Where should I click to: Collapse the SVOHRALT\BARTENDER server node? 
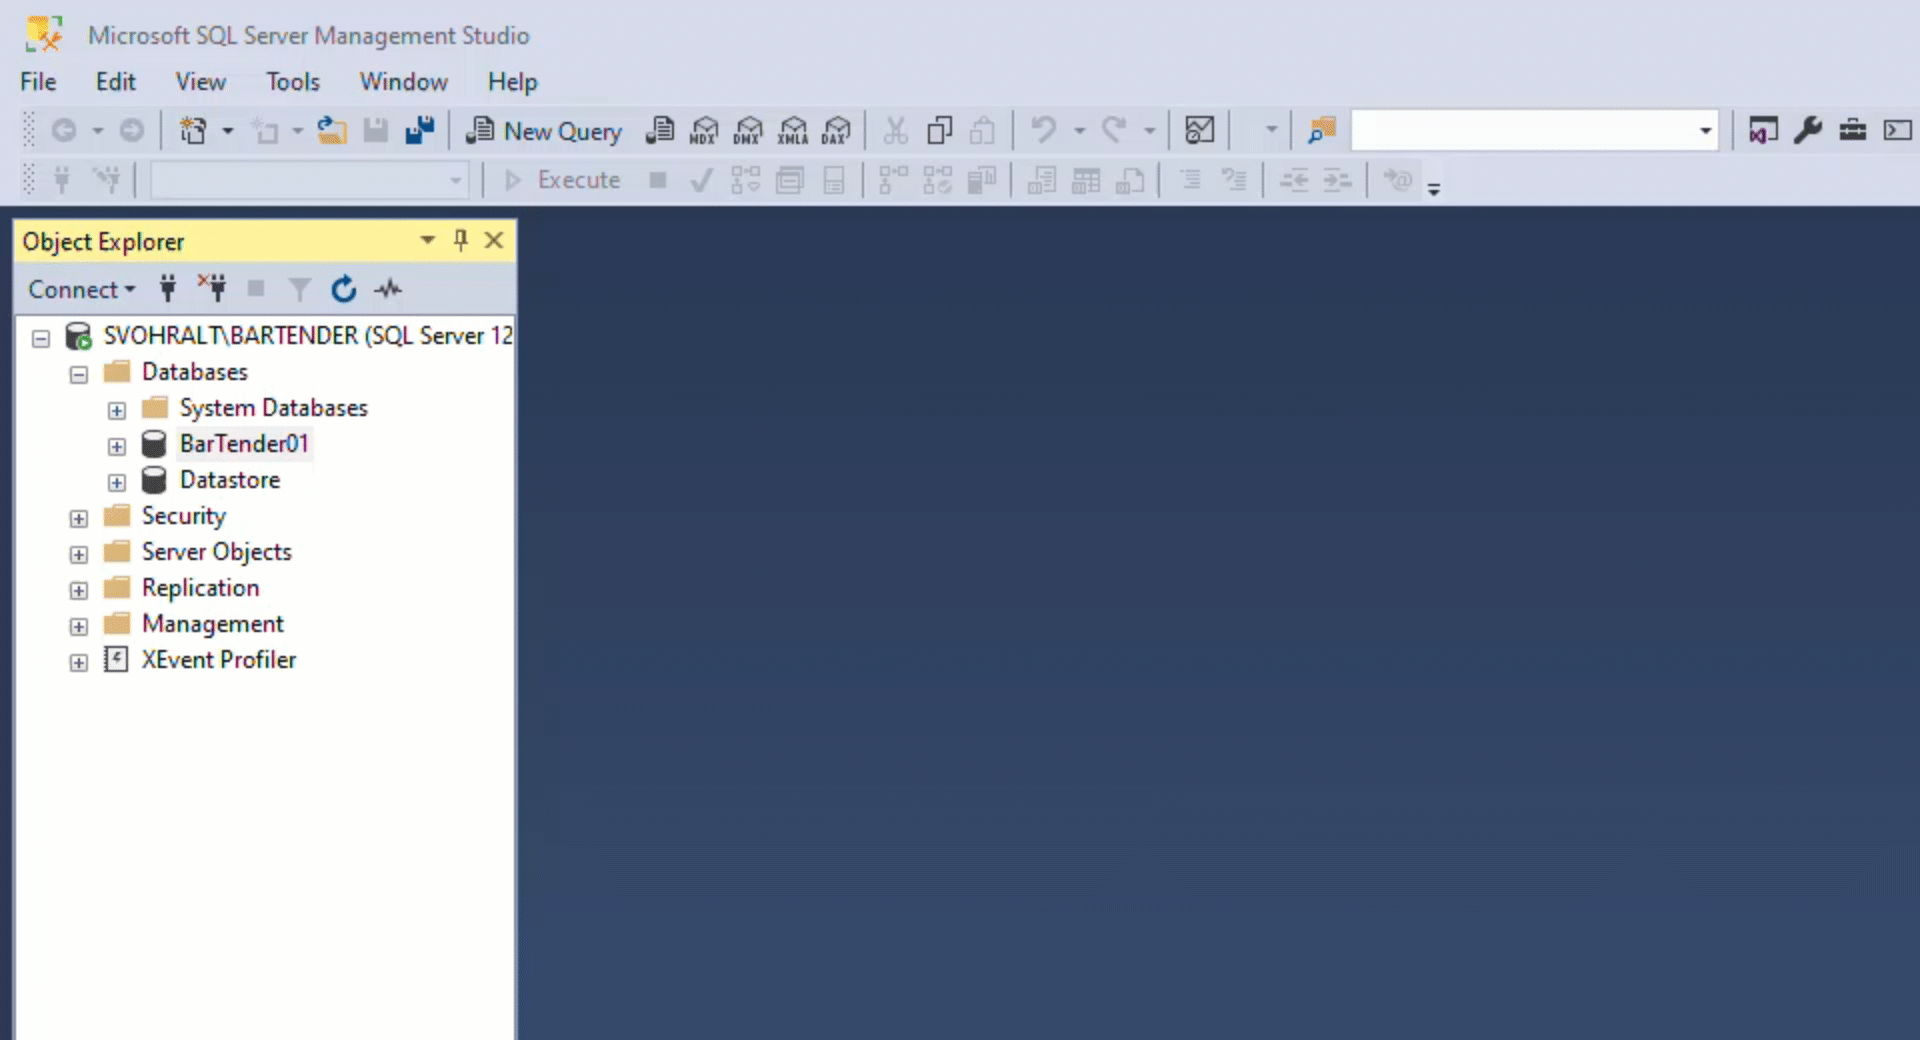pyautogui.click(x=41, y=338)
